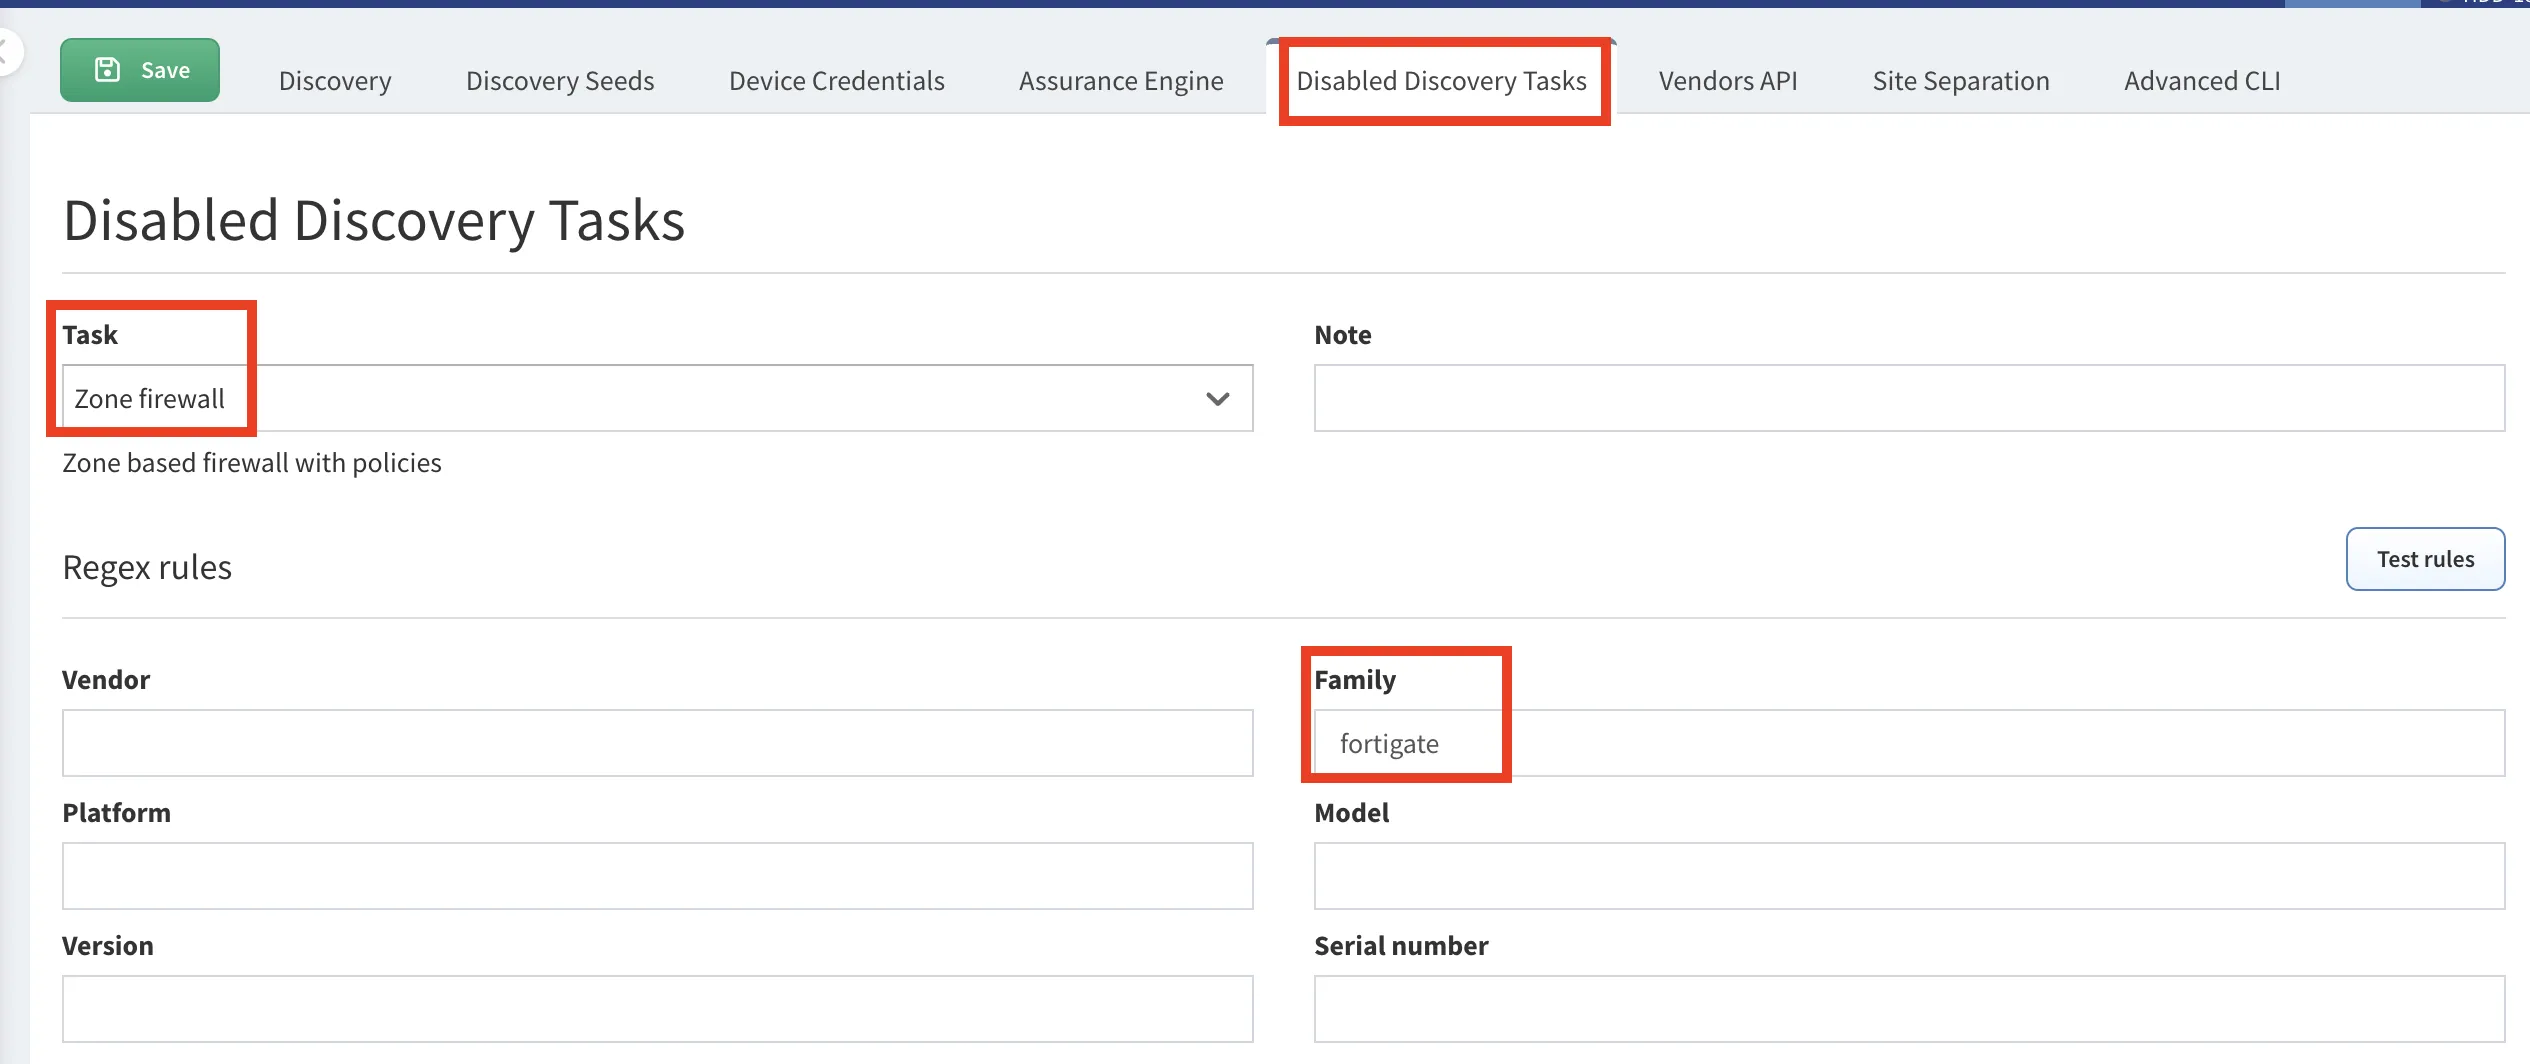2530x1064 pixels.
Task: Click the Test rules button
Action: 2425,559
